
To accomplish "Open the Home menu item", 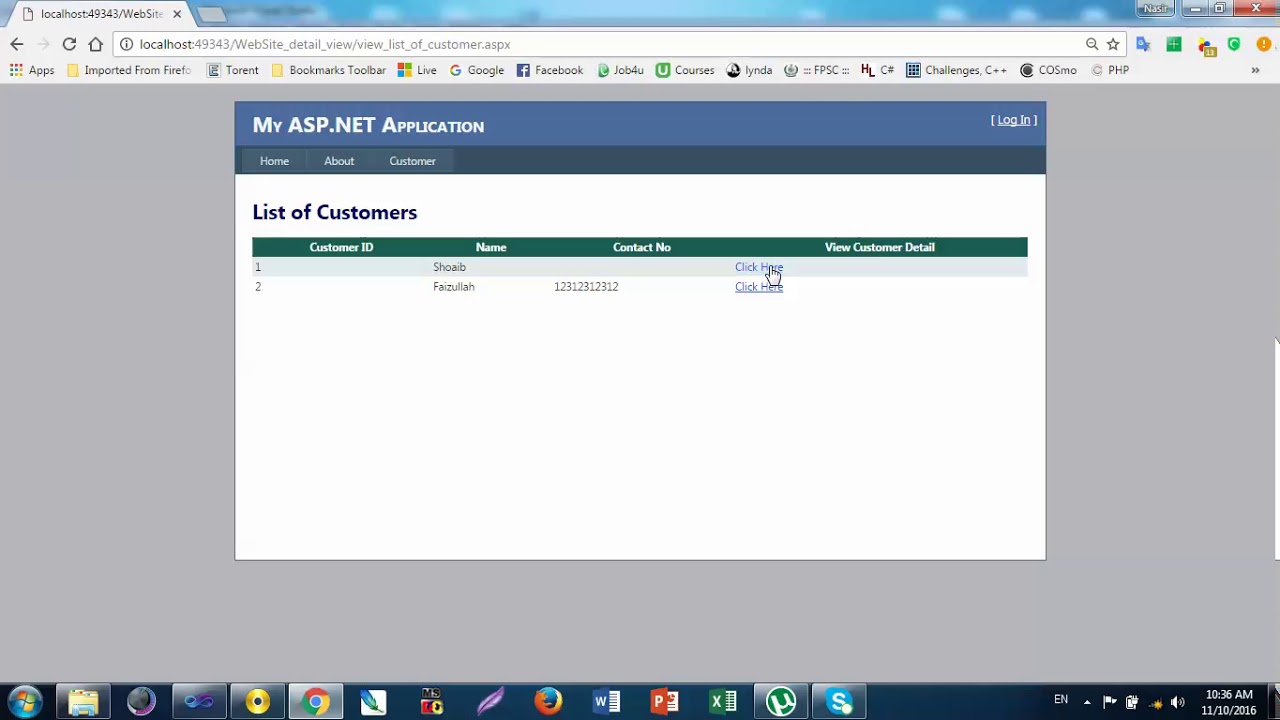I will click(x=274, y=161).
